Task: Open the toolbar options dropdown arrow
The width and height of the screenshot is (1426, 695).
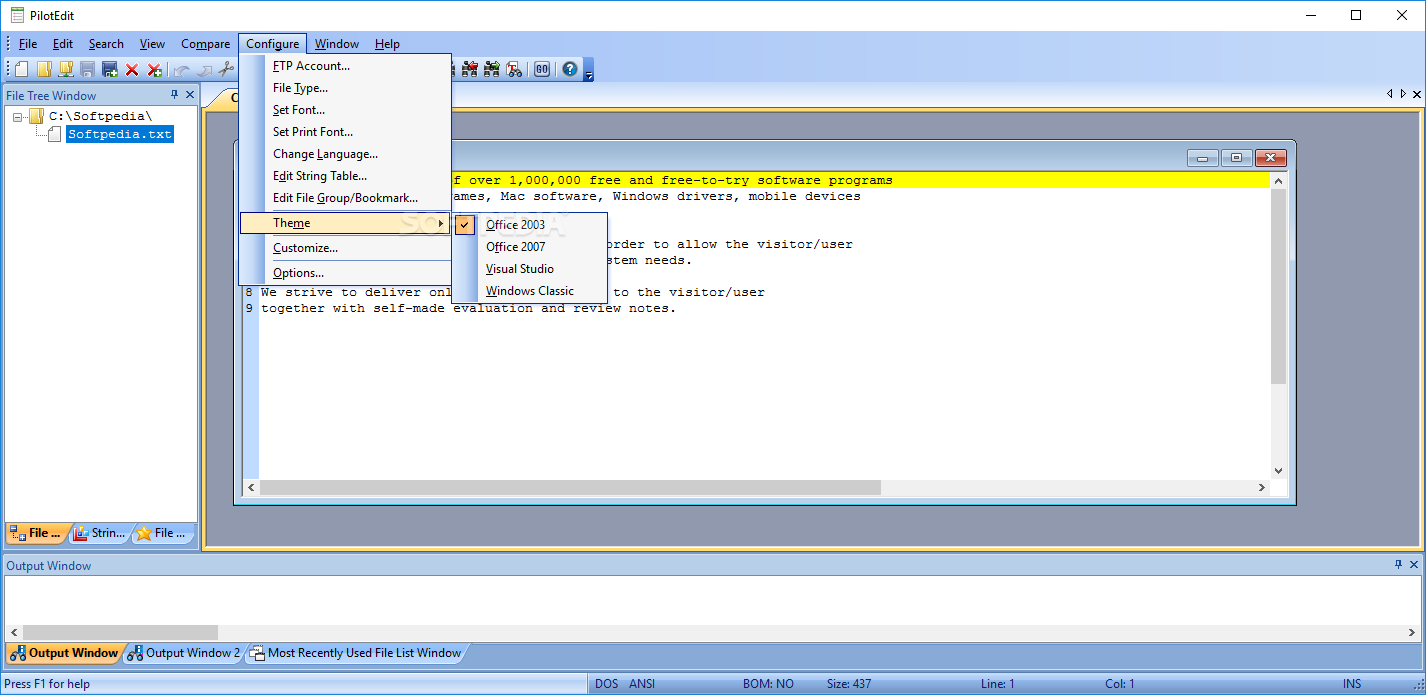Action: [589, 72]
